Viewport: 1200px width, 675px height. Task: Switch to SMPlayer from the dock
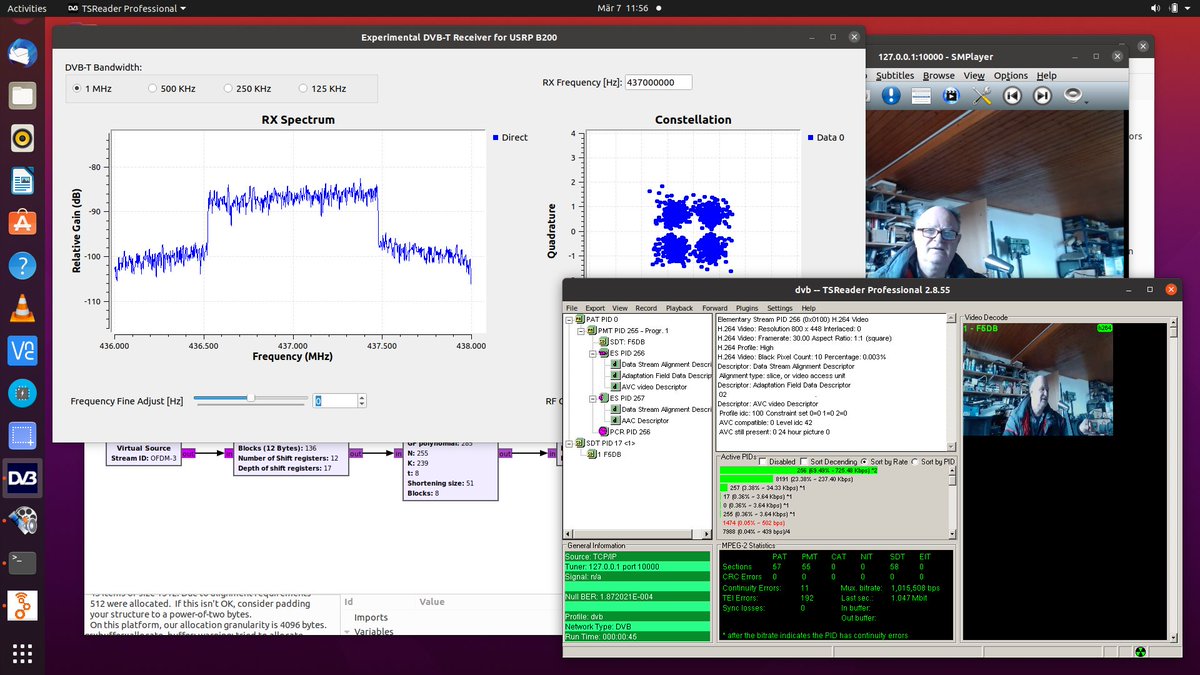(x=22, y=520)
